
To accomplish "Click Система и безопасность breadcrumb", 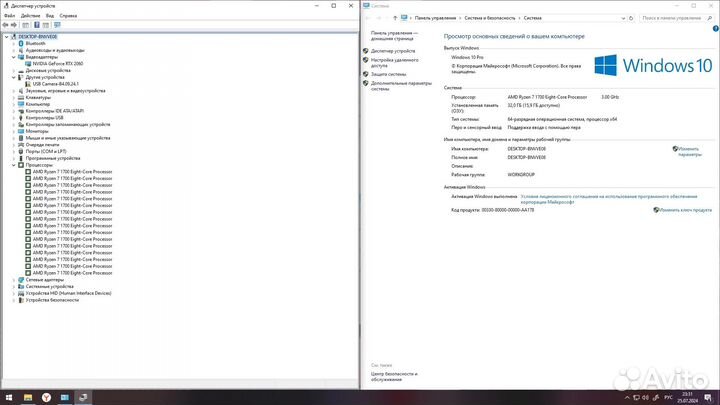I will click(489, 18).
